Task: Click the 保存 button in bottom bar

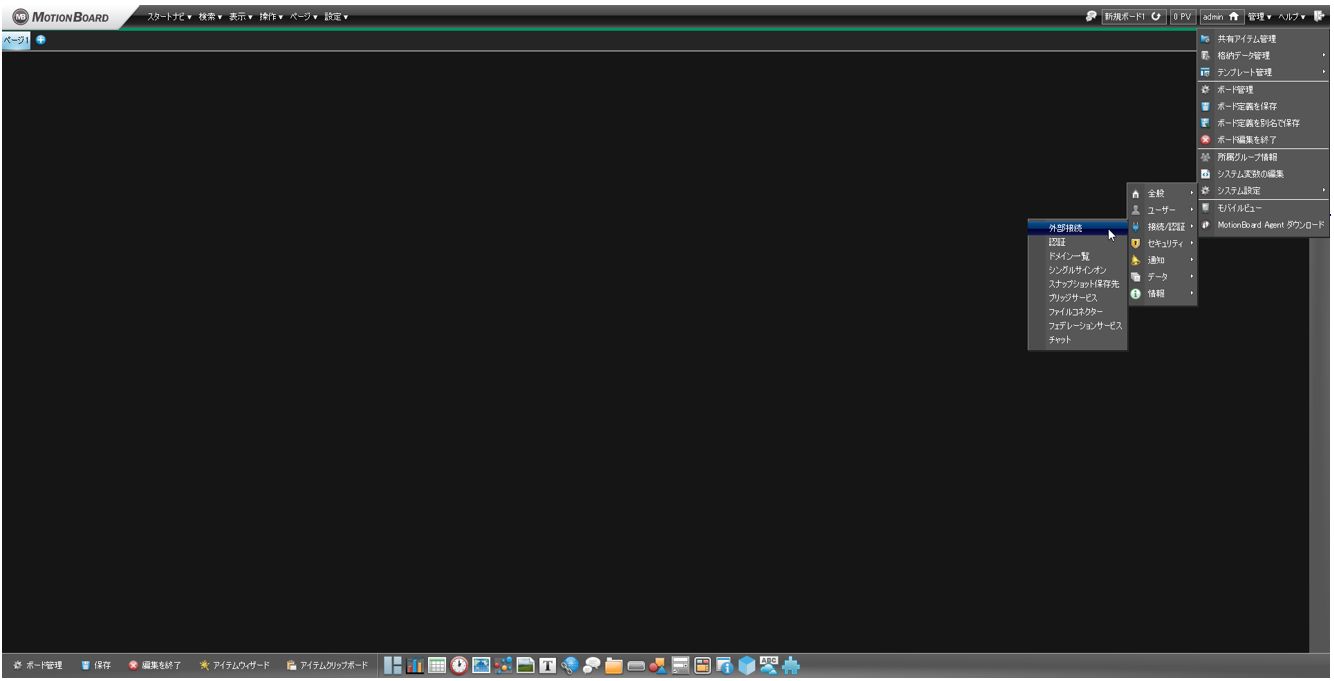Action: click(x=96, y=666)
